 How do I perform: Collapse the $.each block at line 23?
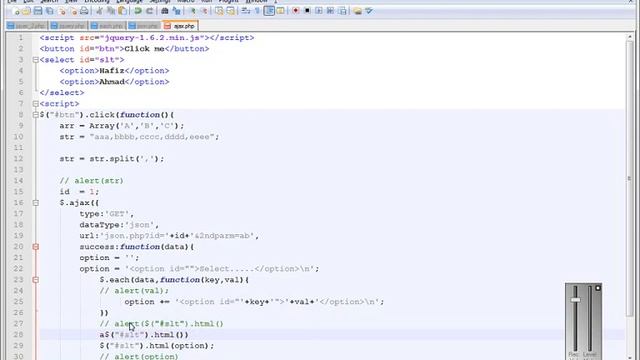36,280
